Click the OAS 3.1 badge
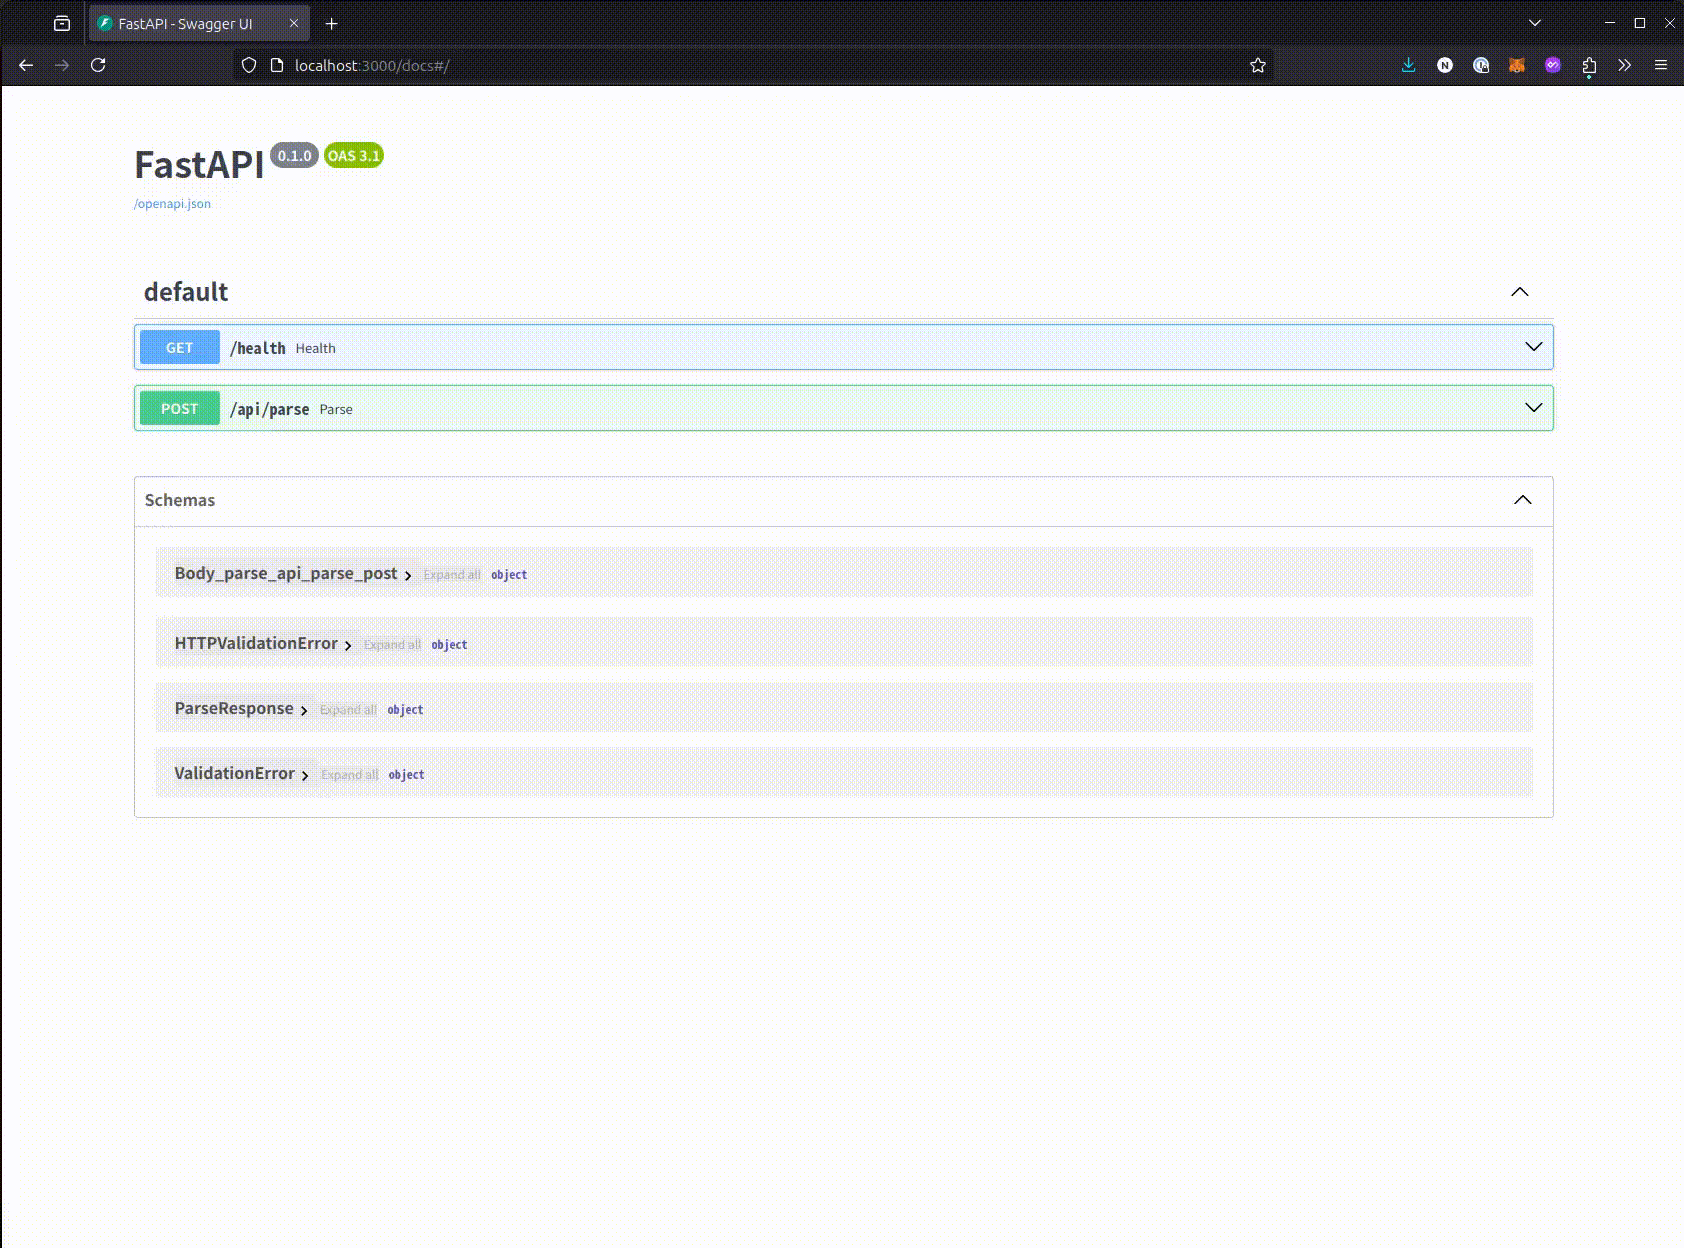 (x=354, y=156)
